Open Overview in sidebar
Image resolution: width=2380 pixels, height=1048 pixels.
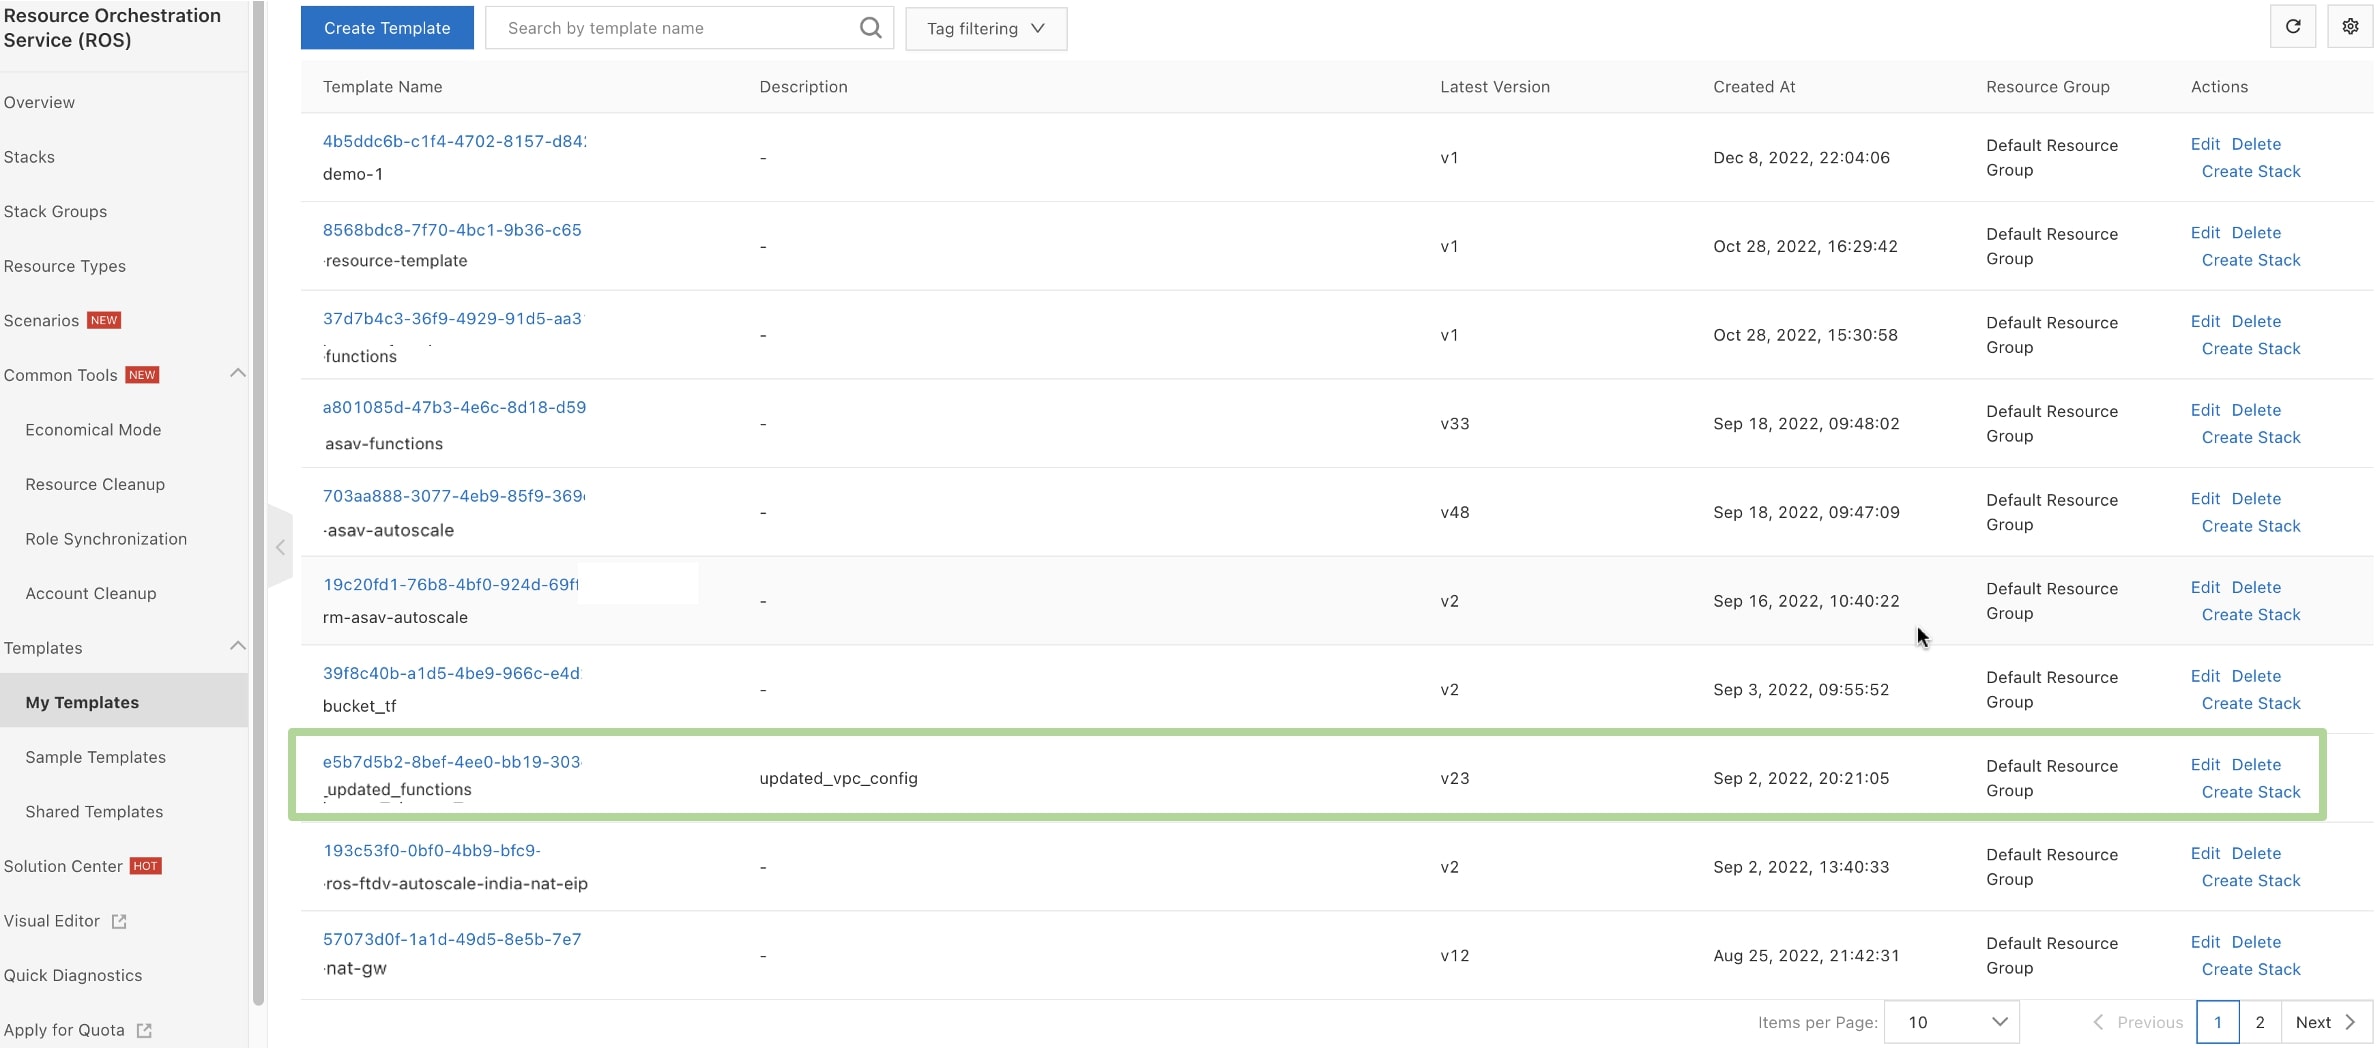pyautogui.click(x=39, y=102)
